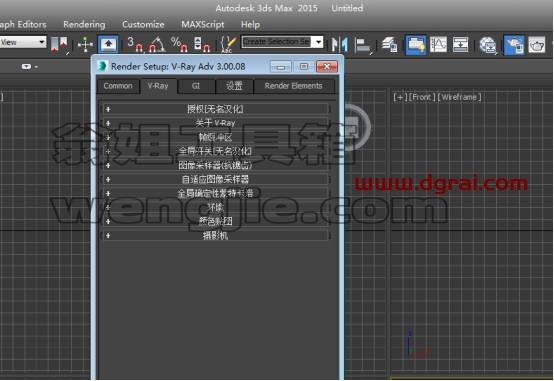Expand the 图像采样器(抗锯齿) rollout
Viewport: 554px width, 381px height.
click(x=216, y=165)
